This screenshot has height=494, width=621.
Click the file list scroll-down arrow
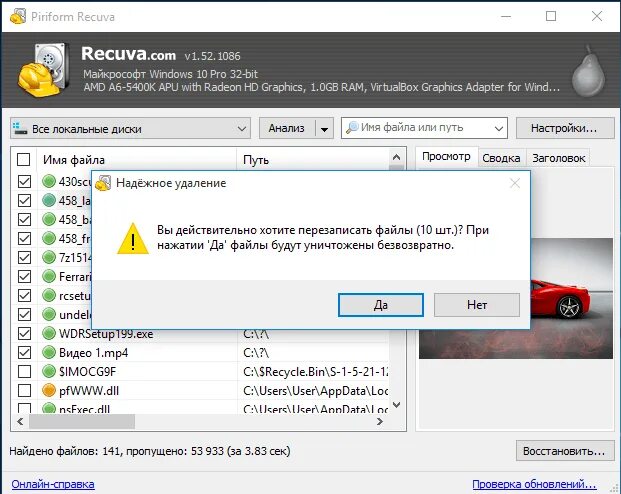396,405
